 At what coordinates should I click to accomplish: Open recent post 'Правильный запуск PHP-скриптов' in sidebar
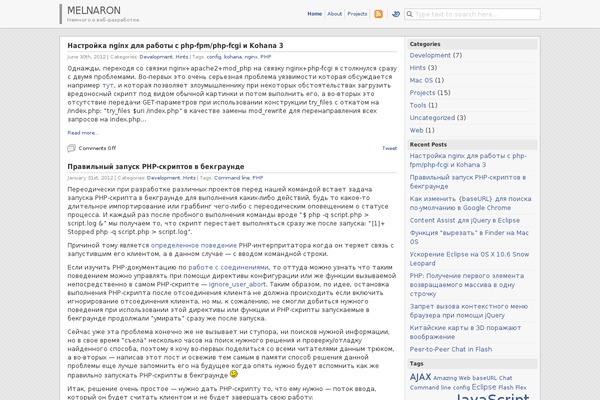click(468, 182)
